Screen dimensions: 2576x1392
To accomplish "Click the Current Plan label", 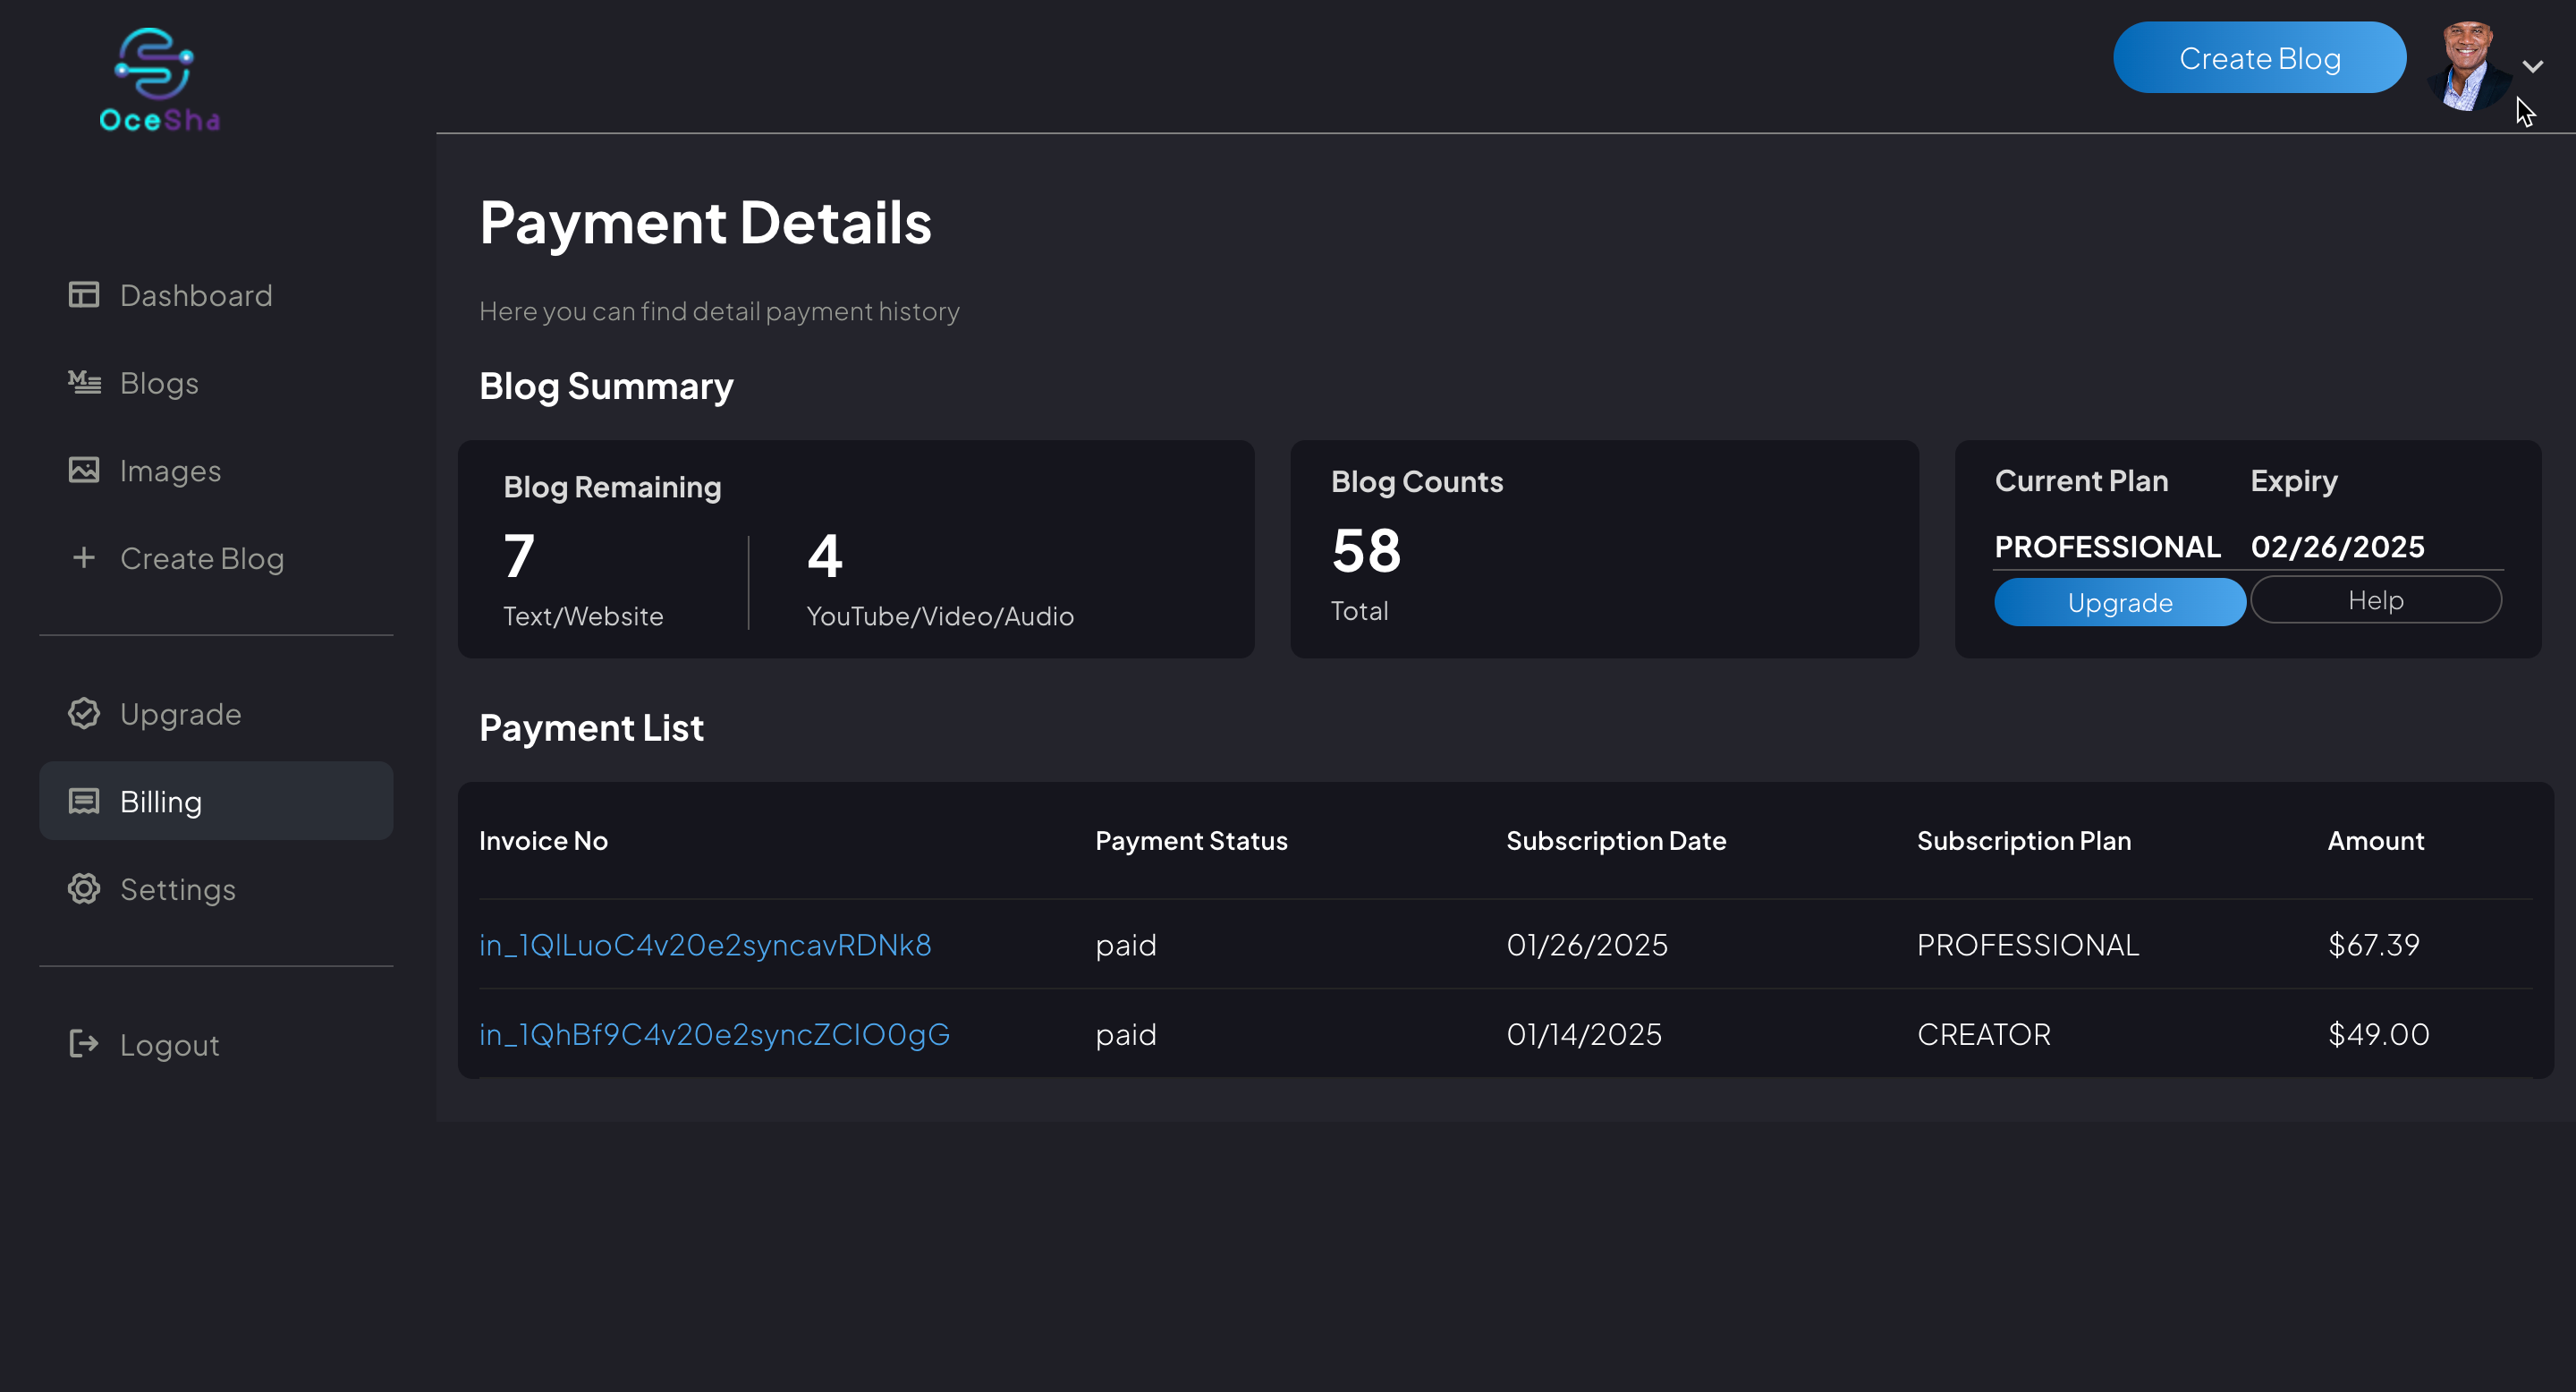I will coord(2081,481).
